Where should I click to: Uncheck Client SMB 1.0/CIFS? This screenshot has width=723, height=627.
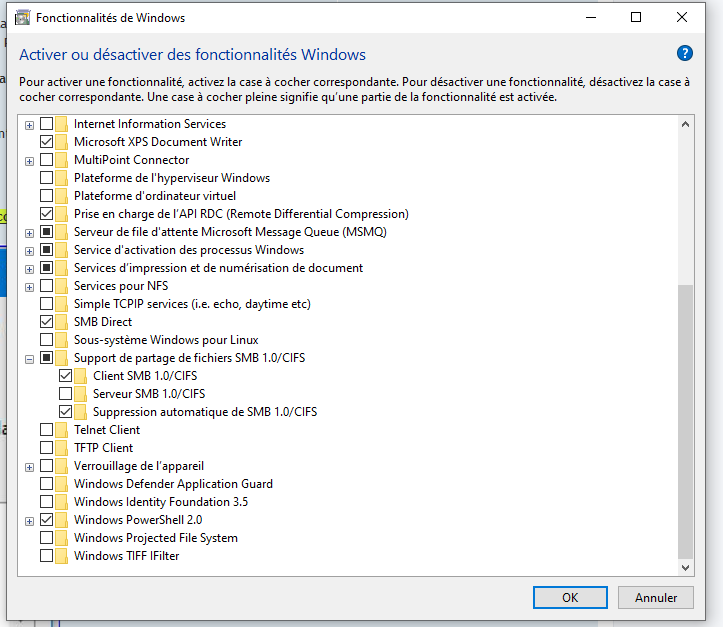(x=65, y=375)
